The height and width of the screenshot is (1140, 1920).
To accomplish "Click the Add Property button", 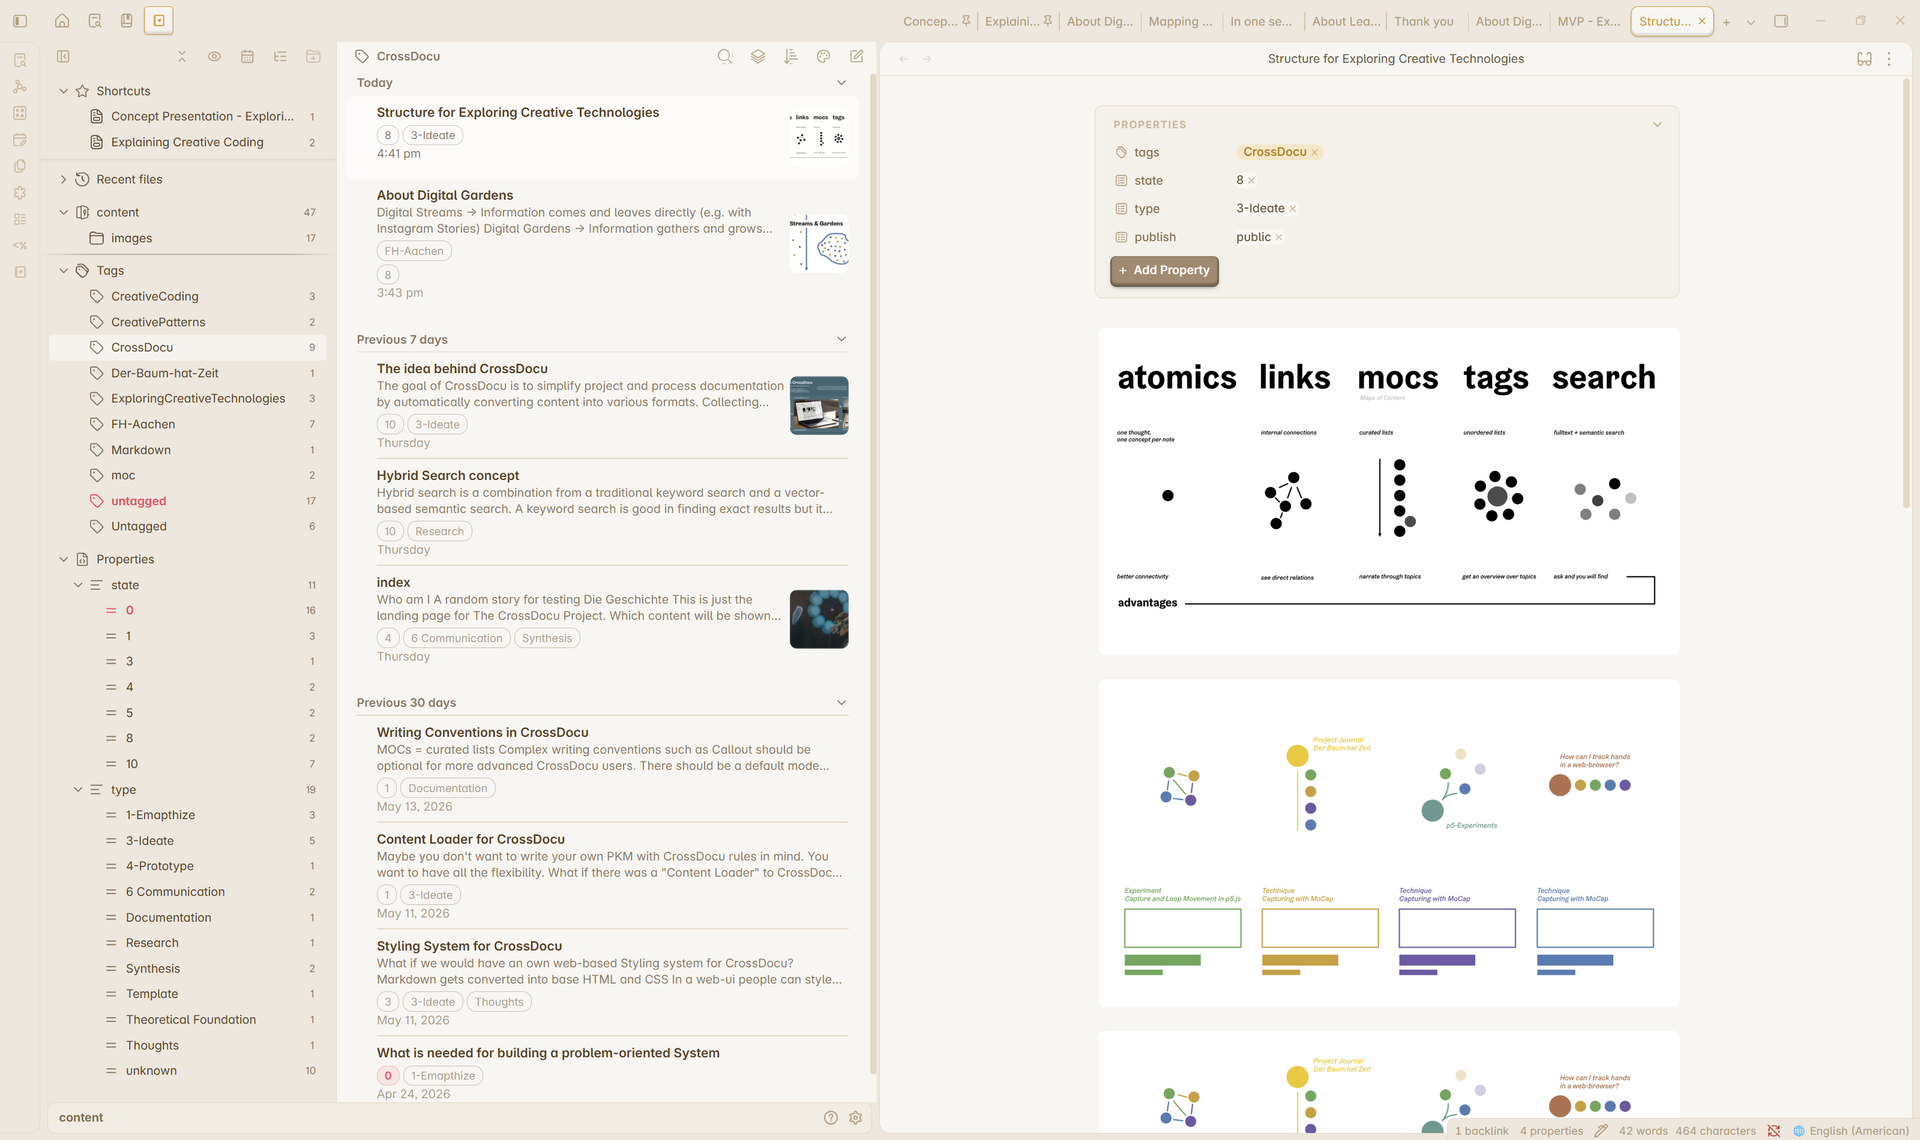I will pos(1164,271).
